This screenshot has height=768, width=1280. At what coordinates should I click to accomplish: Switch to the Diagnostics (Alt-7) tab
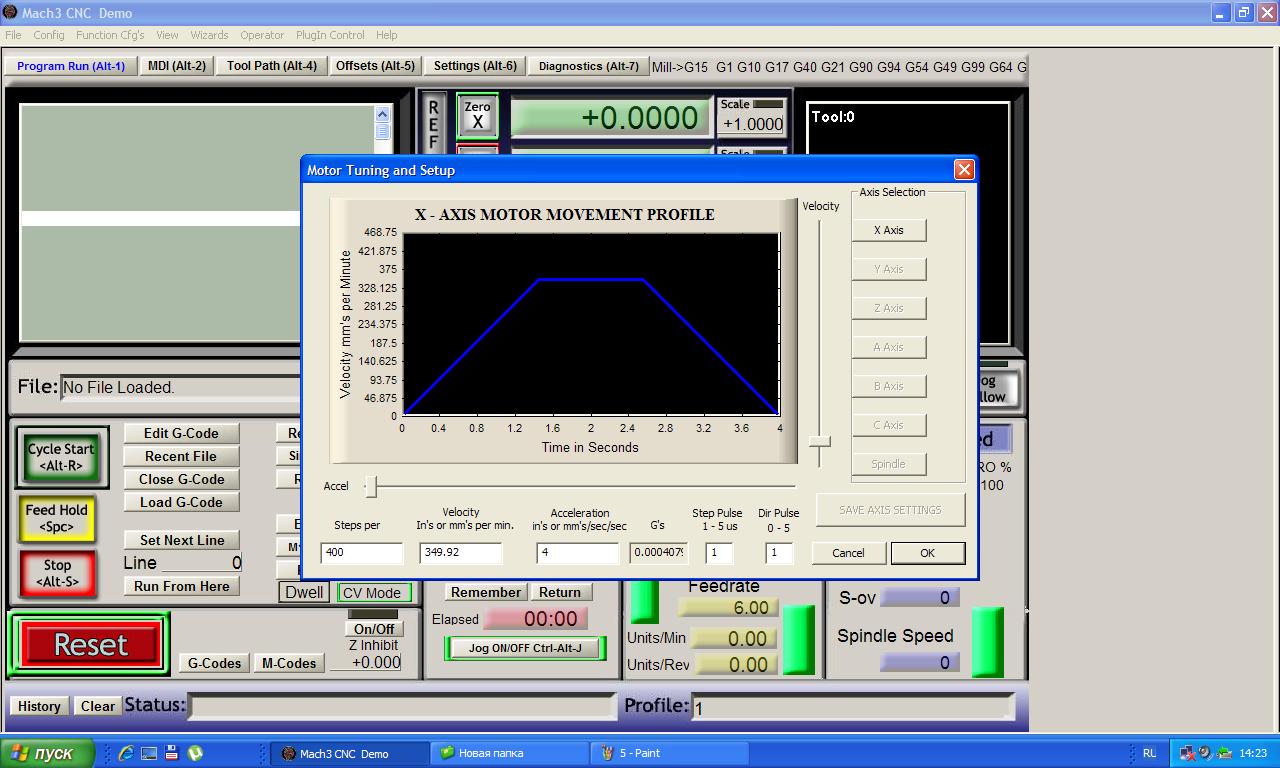pos(588,66)
